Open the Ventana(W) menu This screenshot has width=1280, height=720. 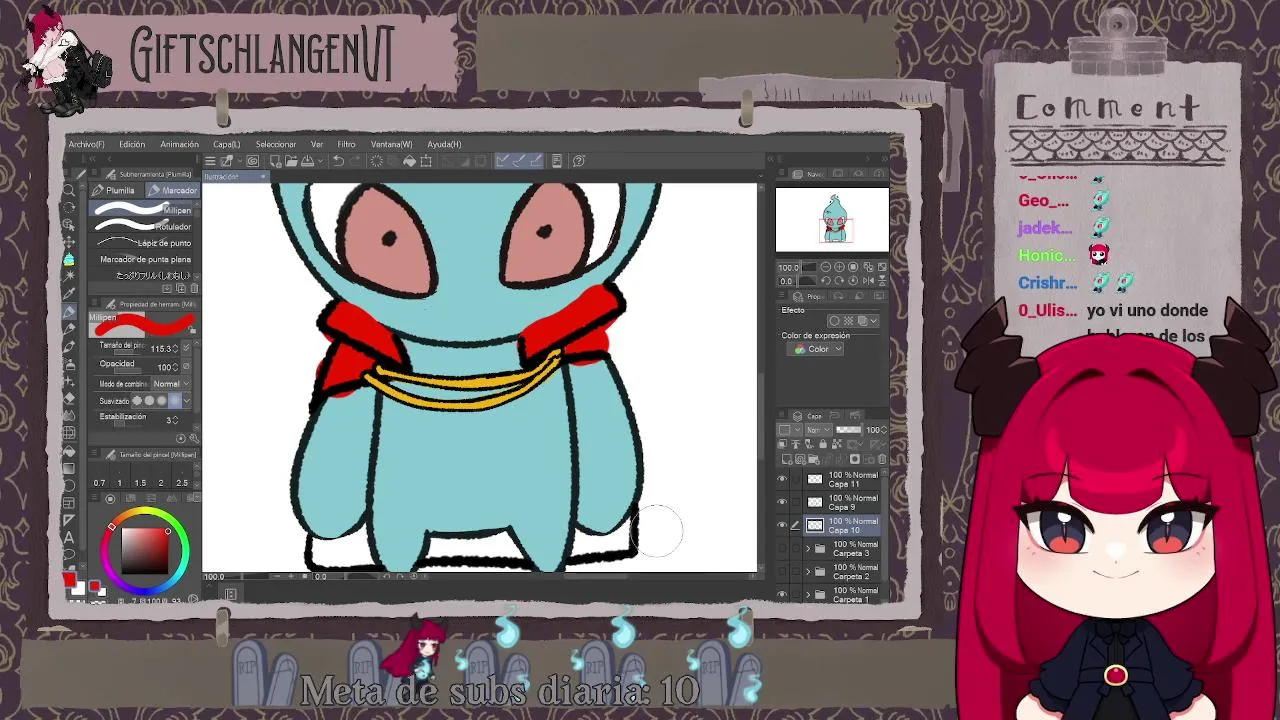pyautogui.click(x=391, y=144)
